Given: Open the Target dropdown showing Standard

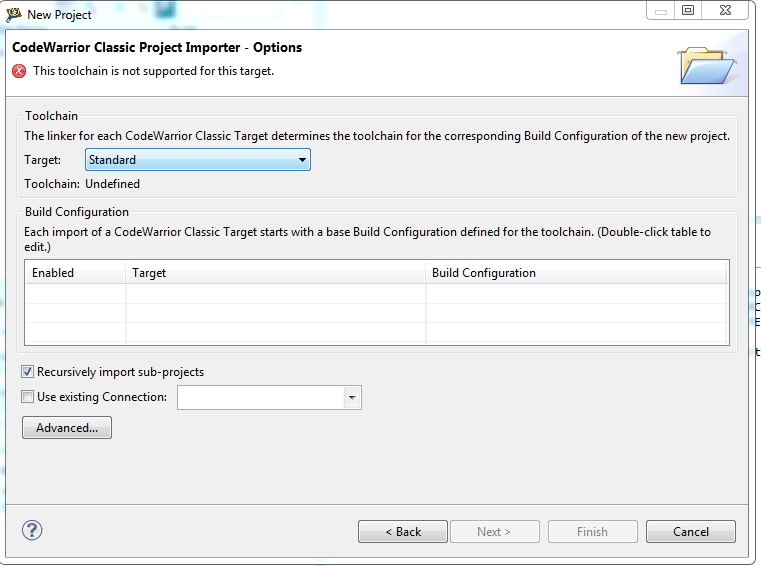Looking at the screenshot, I should [x=197, y=160].
